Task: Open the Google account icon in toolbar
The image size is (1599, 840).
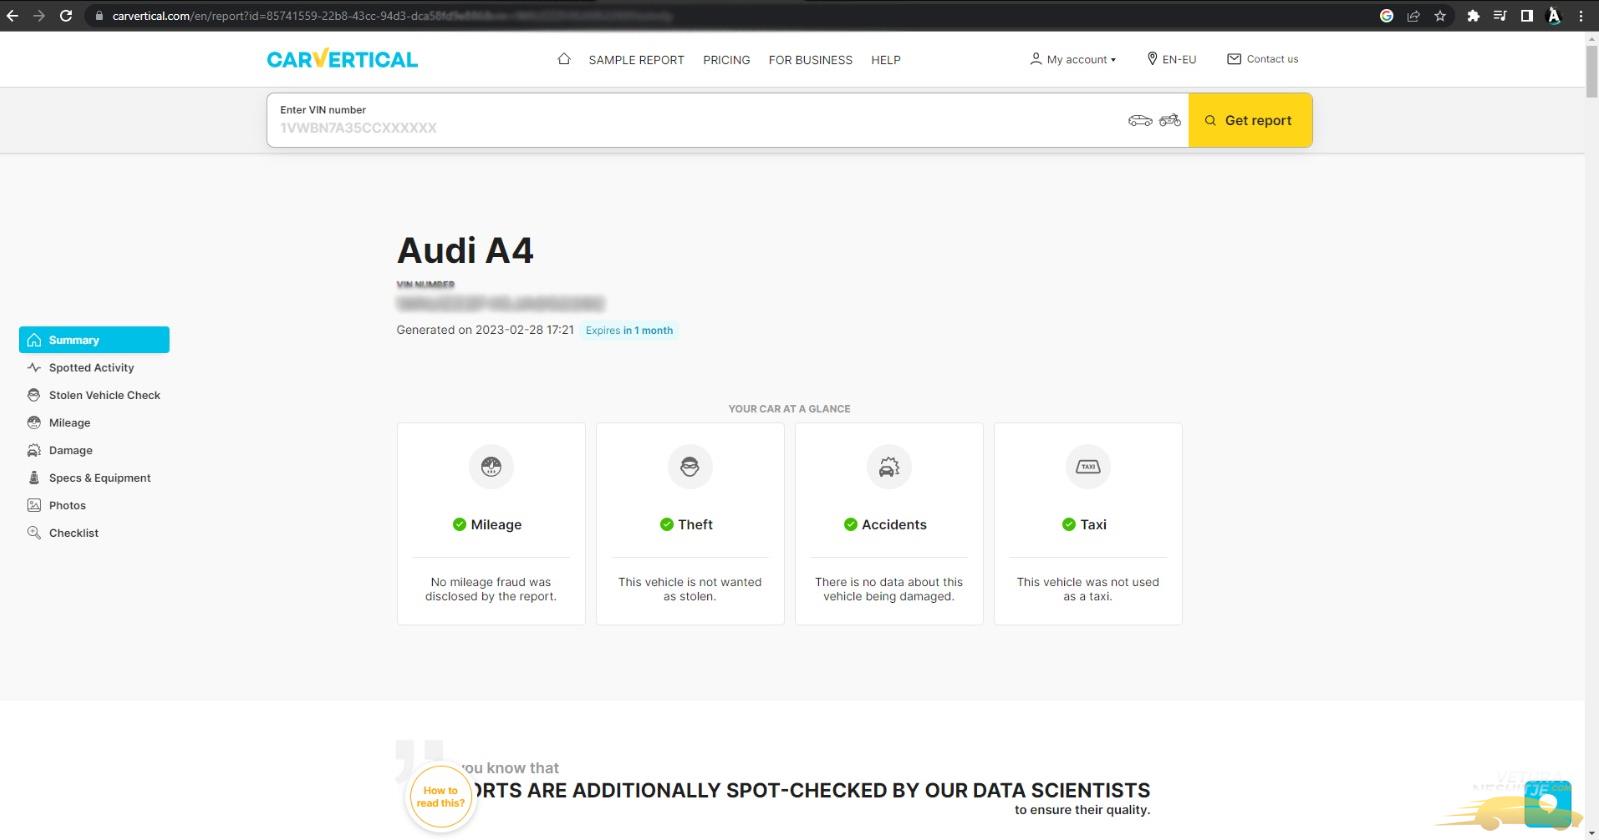Action: (x=1386, y=16)
